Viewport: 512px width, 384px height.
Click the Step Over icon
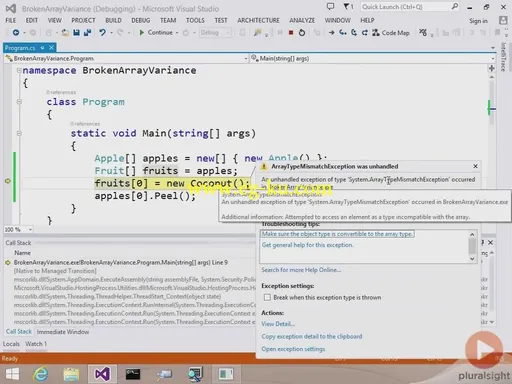[x=354, y=33]
